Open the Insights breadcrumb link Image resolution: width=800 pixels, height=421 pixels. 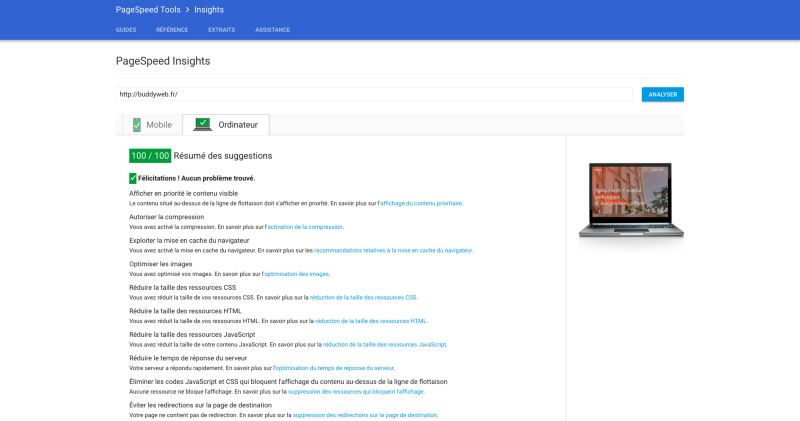point(209,10)
